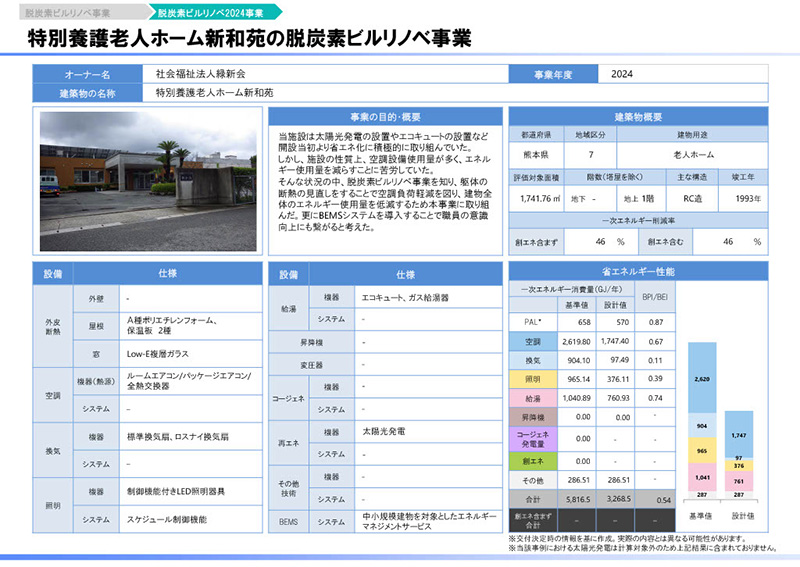Click the スケジュール制御機能 spec
This screenshot has width=800, height=567.
pos(167,520)
